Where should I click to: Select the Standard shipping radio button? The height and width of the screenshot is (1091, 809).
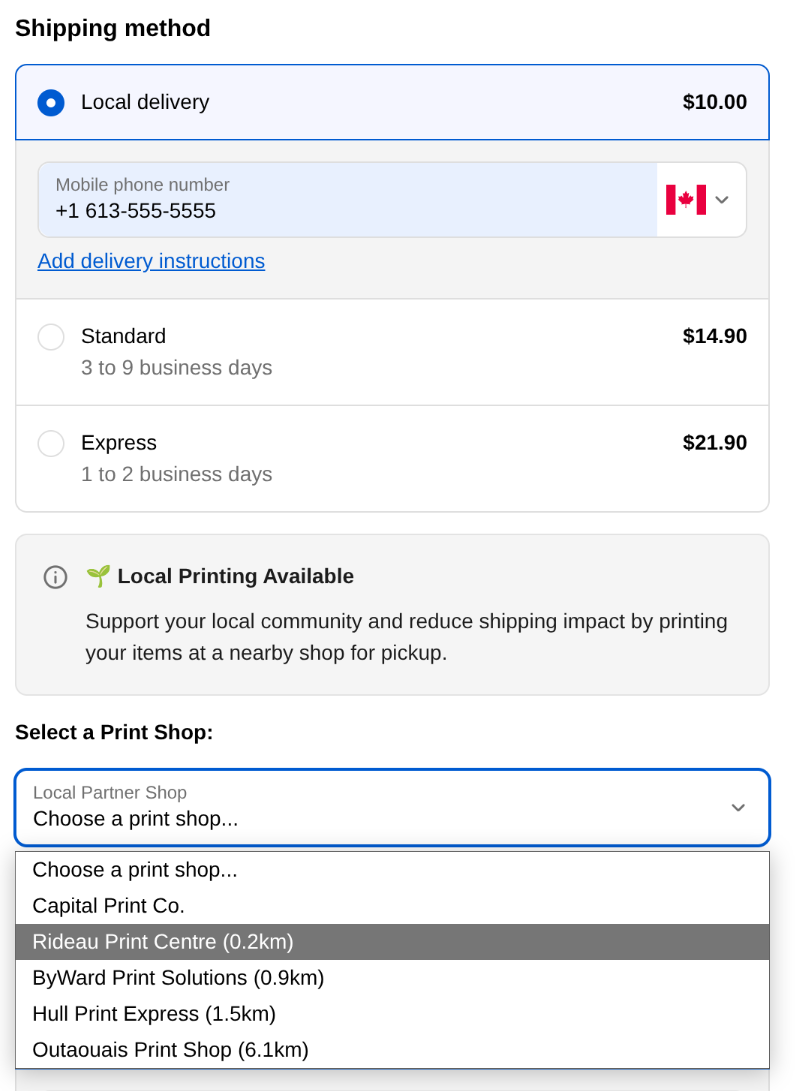click(51, 337)
